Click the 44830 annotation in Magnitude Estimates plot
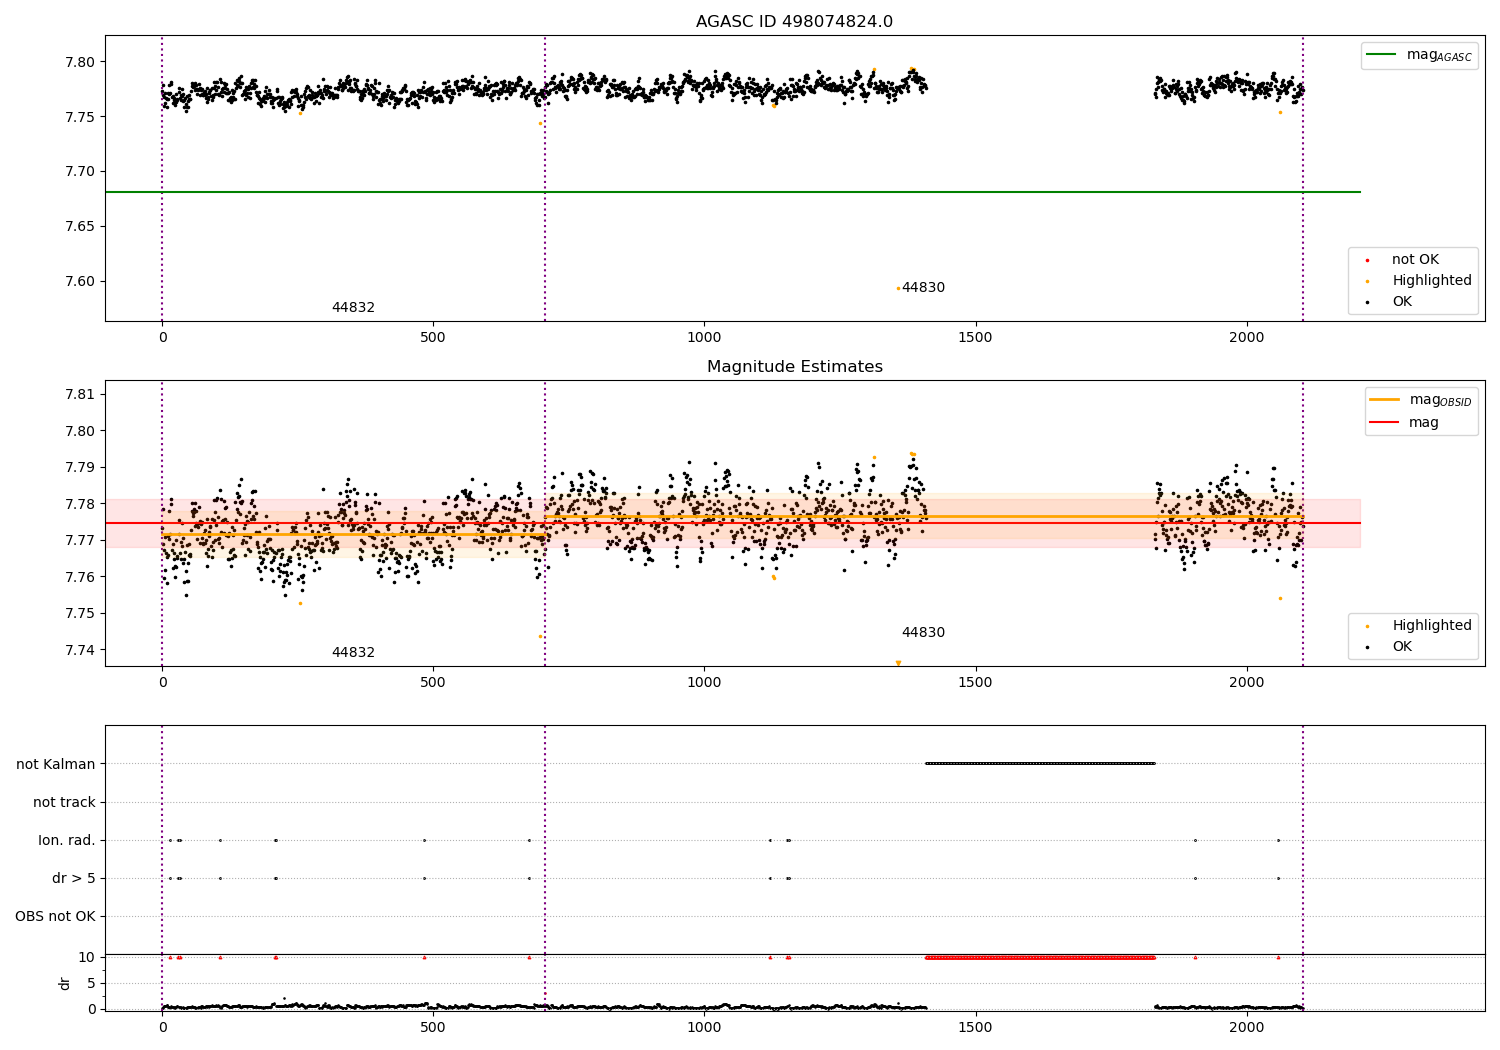Image resolution: width=1500 pixels, height=1050 pixels. [x=923, y=633]
